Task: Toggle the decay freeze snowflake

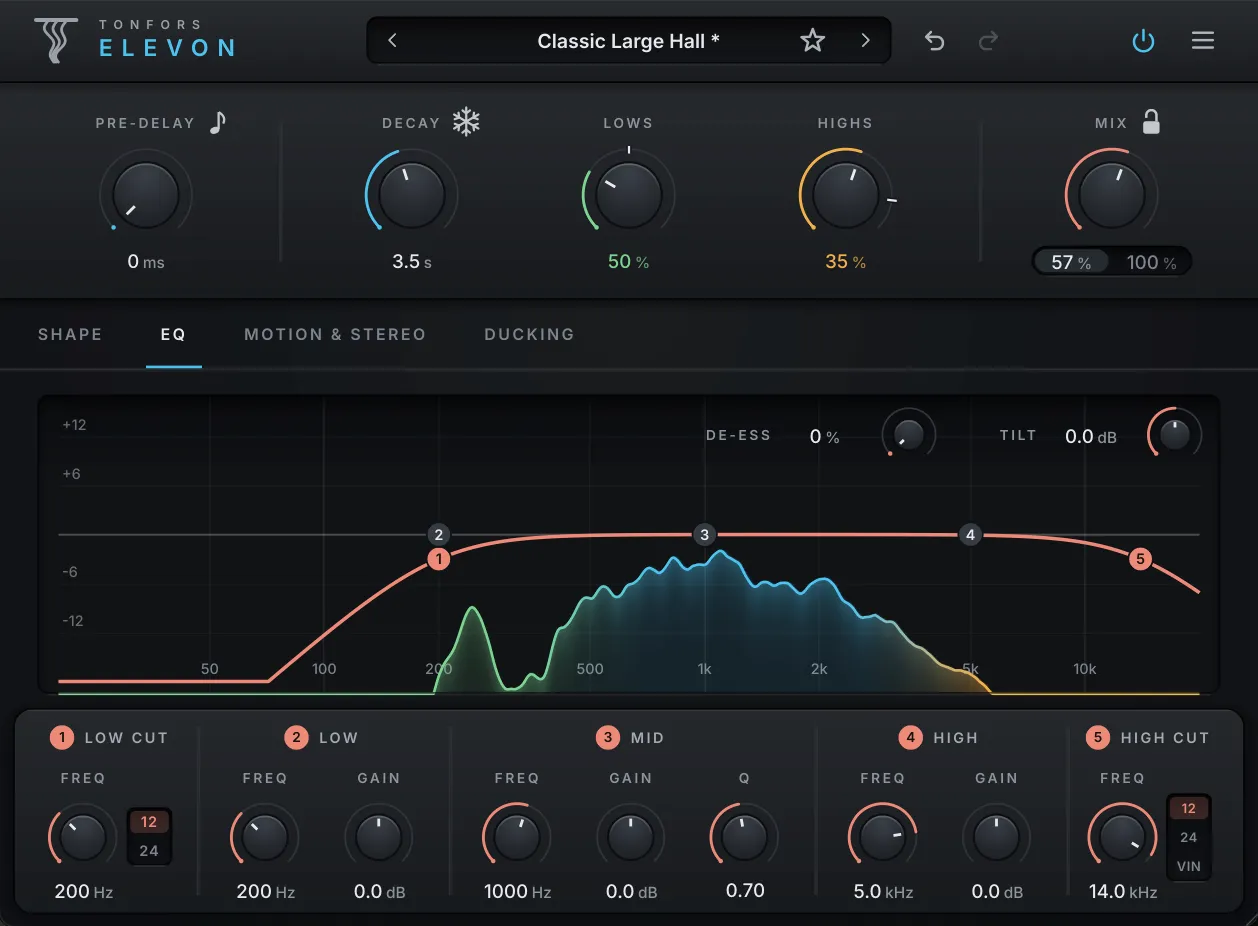Action: point(466,122)
